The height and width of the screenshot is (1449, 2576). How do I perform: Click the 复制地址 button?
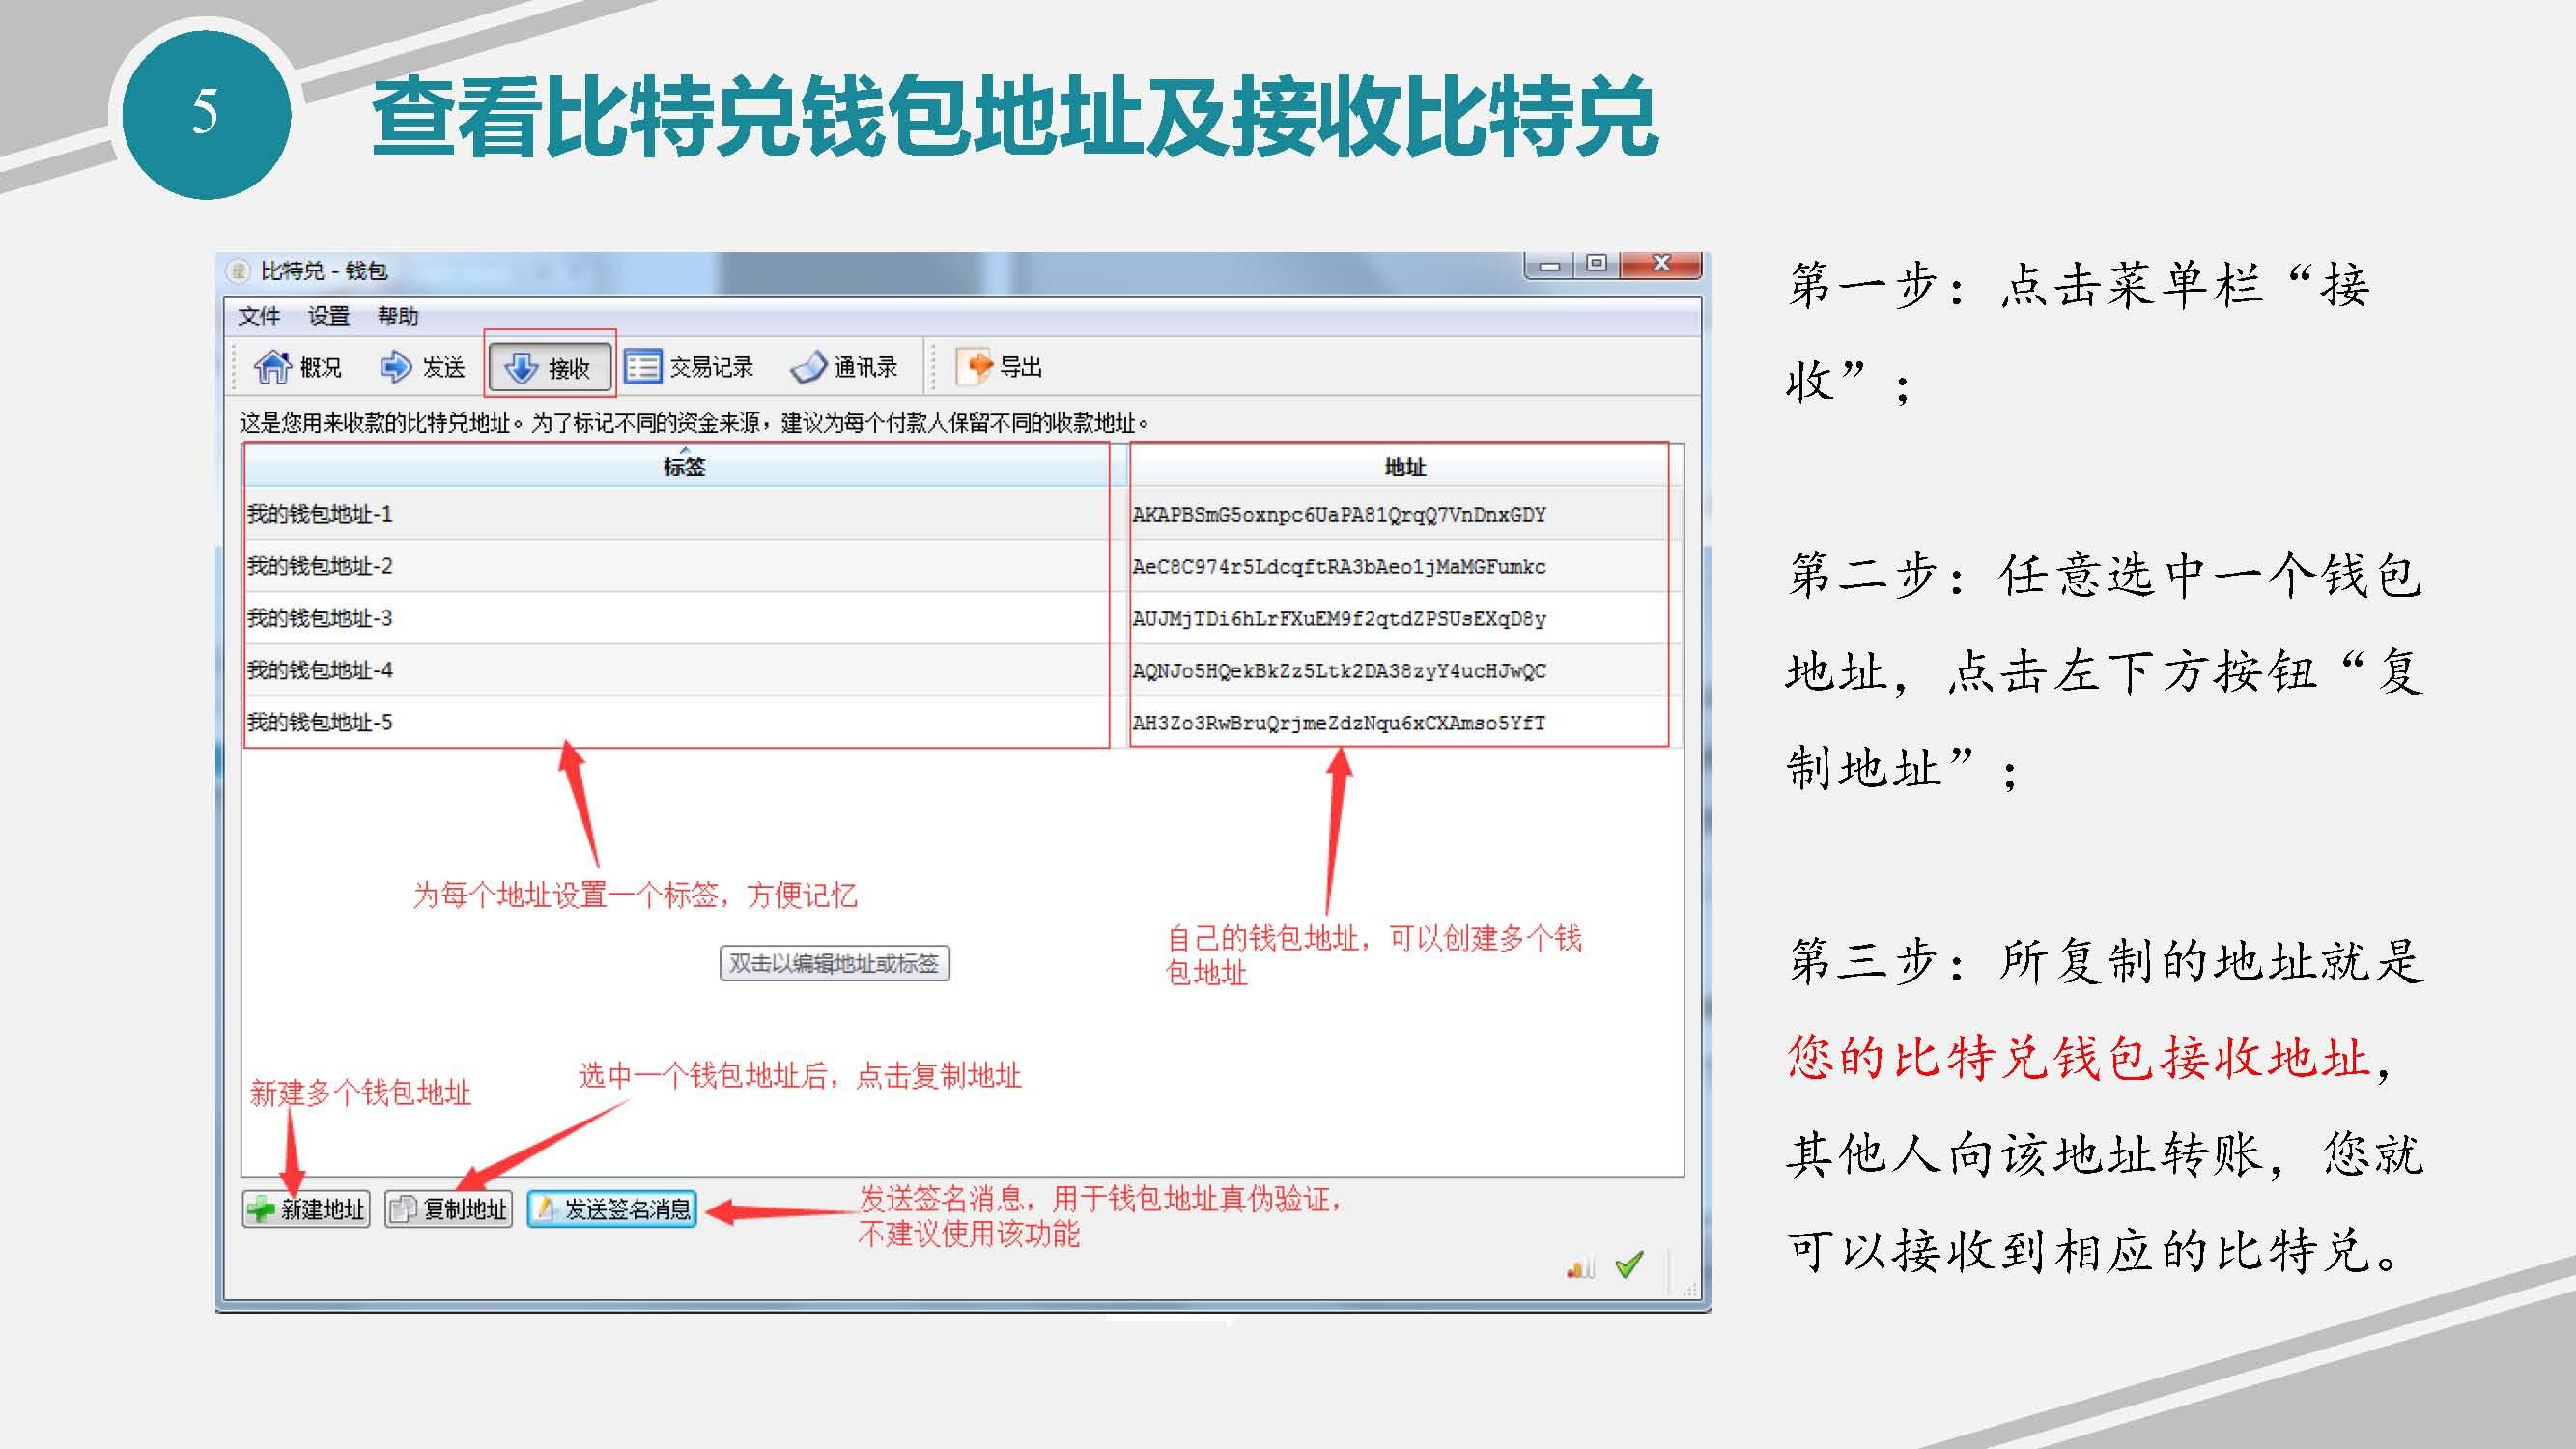point(449,1209)
